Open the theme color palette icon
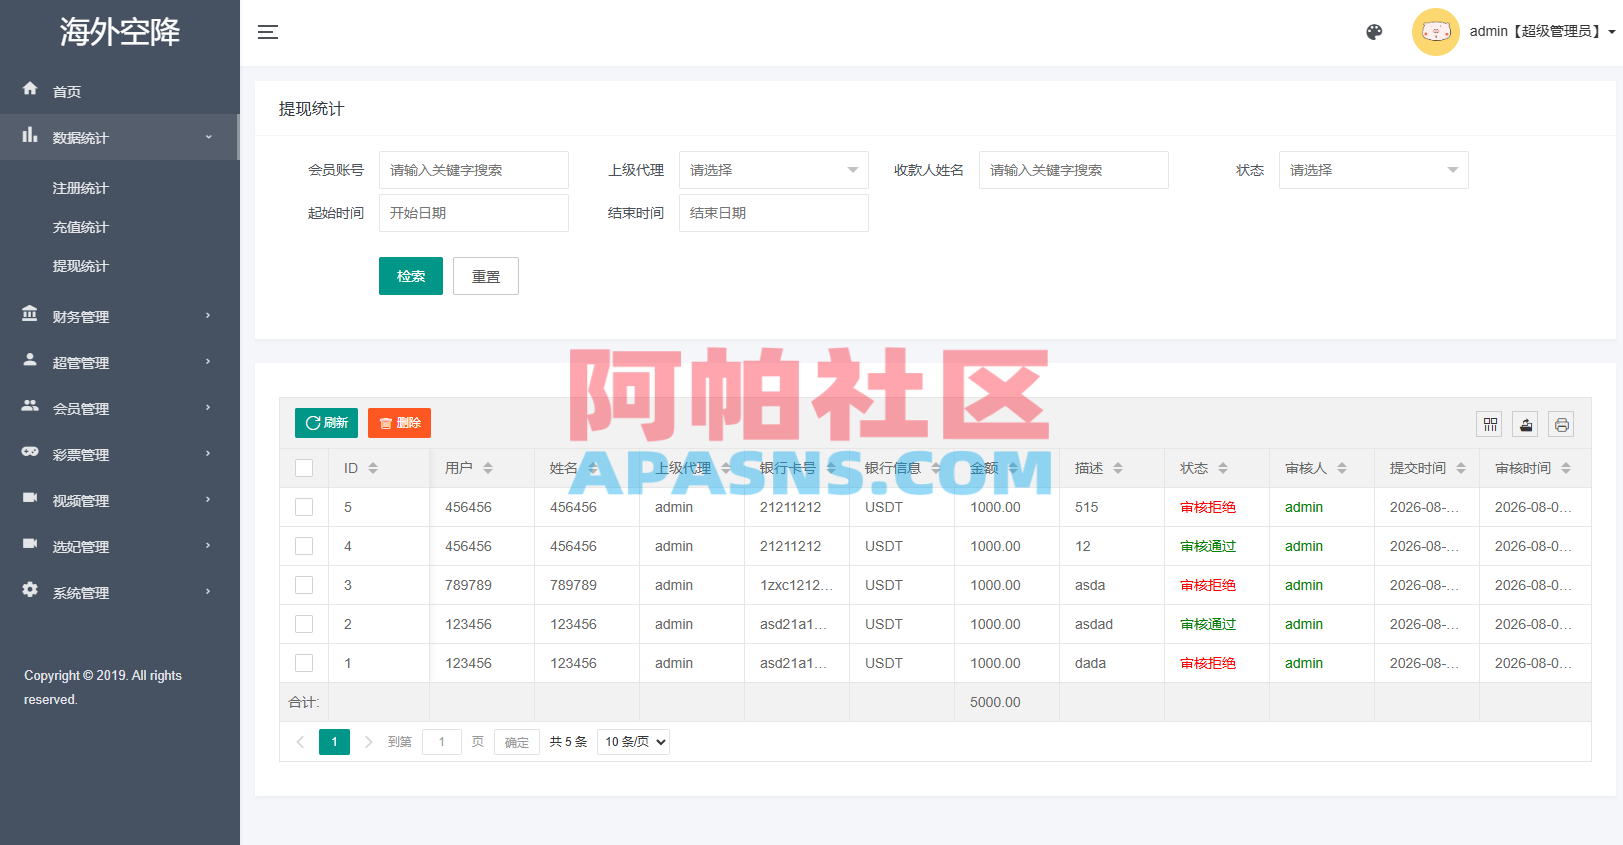Viewport: 1623px width, 845px height. point(1374,32)
